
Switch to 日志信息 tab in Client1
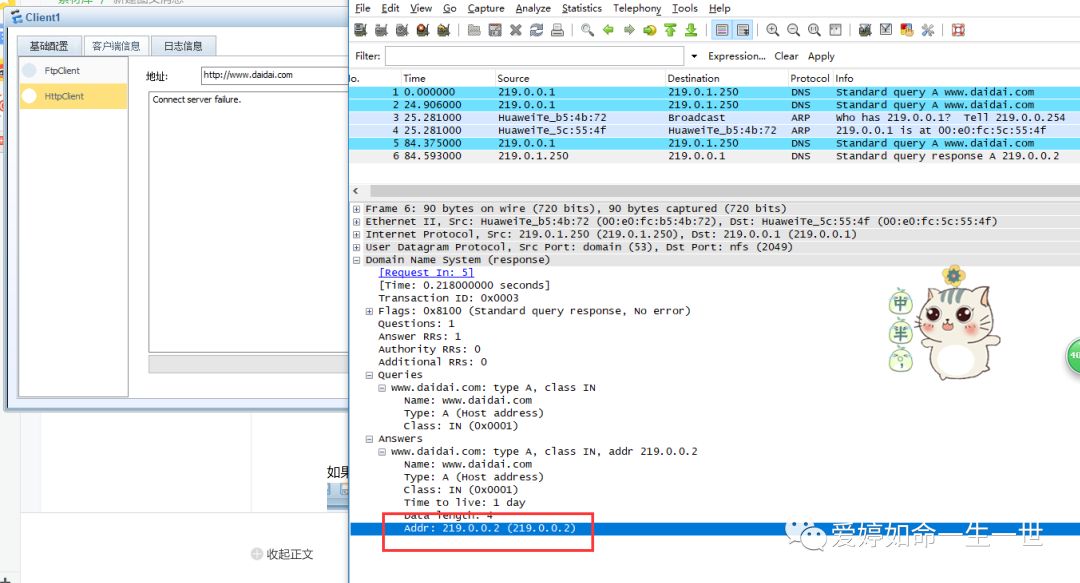[x=183, y=46]
